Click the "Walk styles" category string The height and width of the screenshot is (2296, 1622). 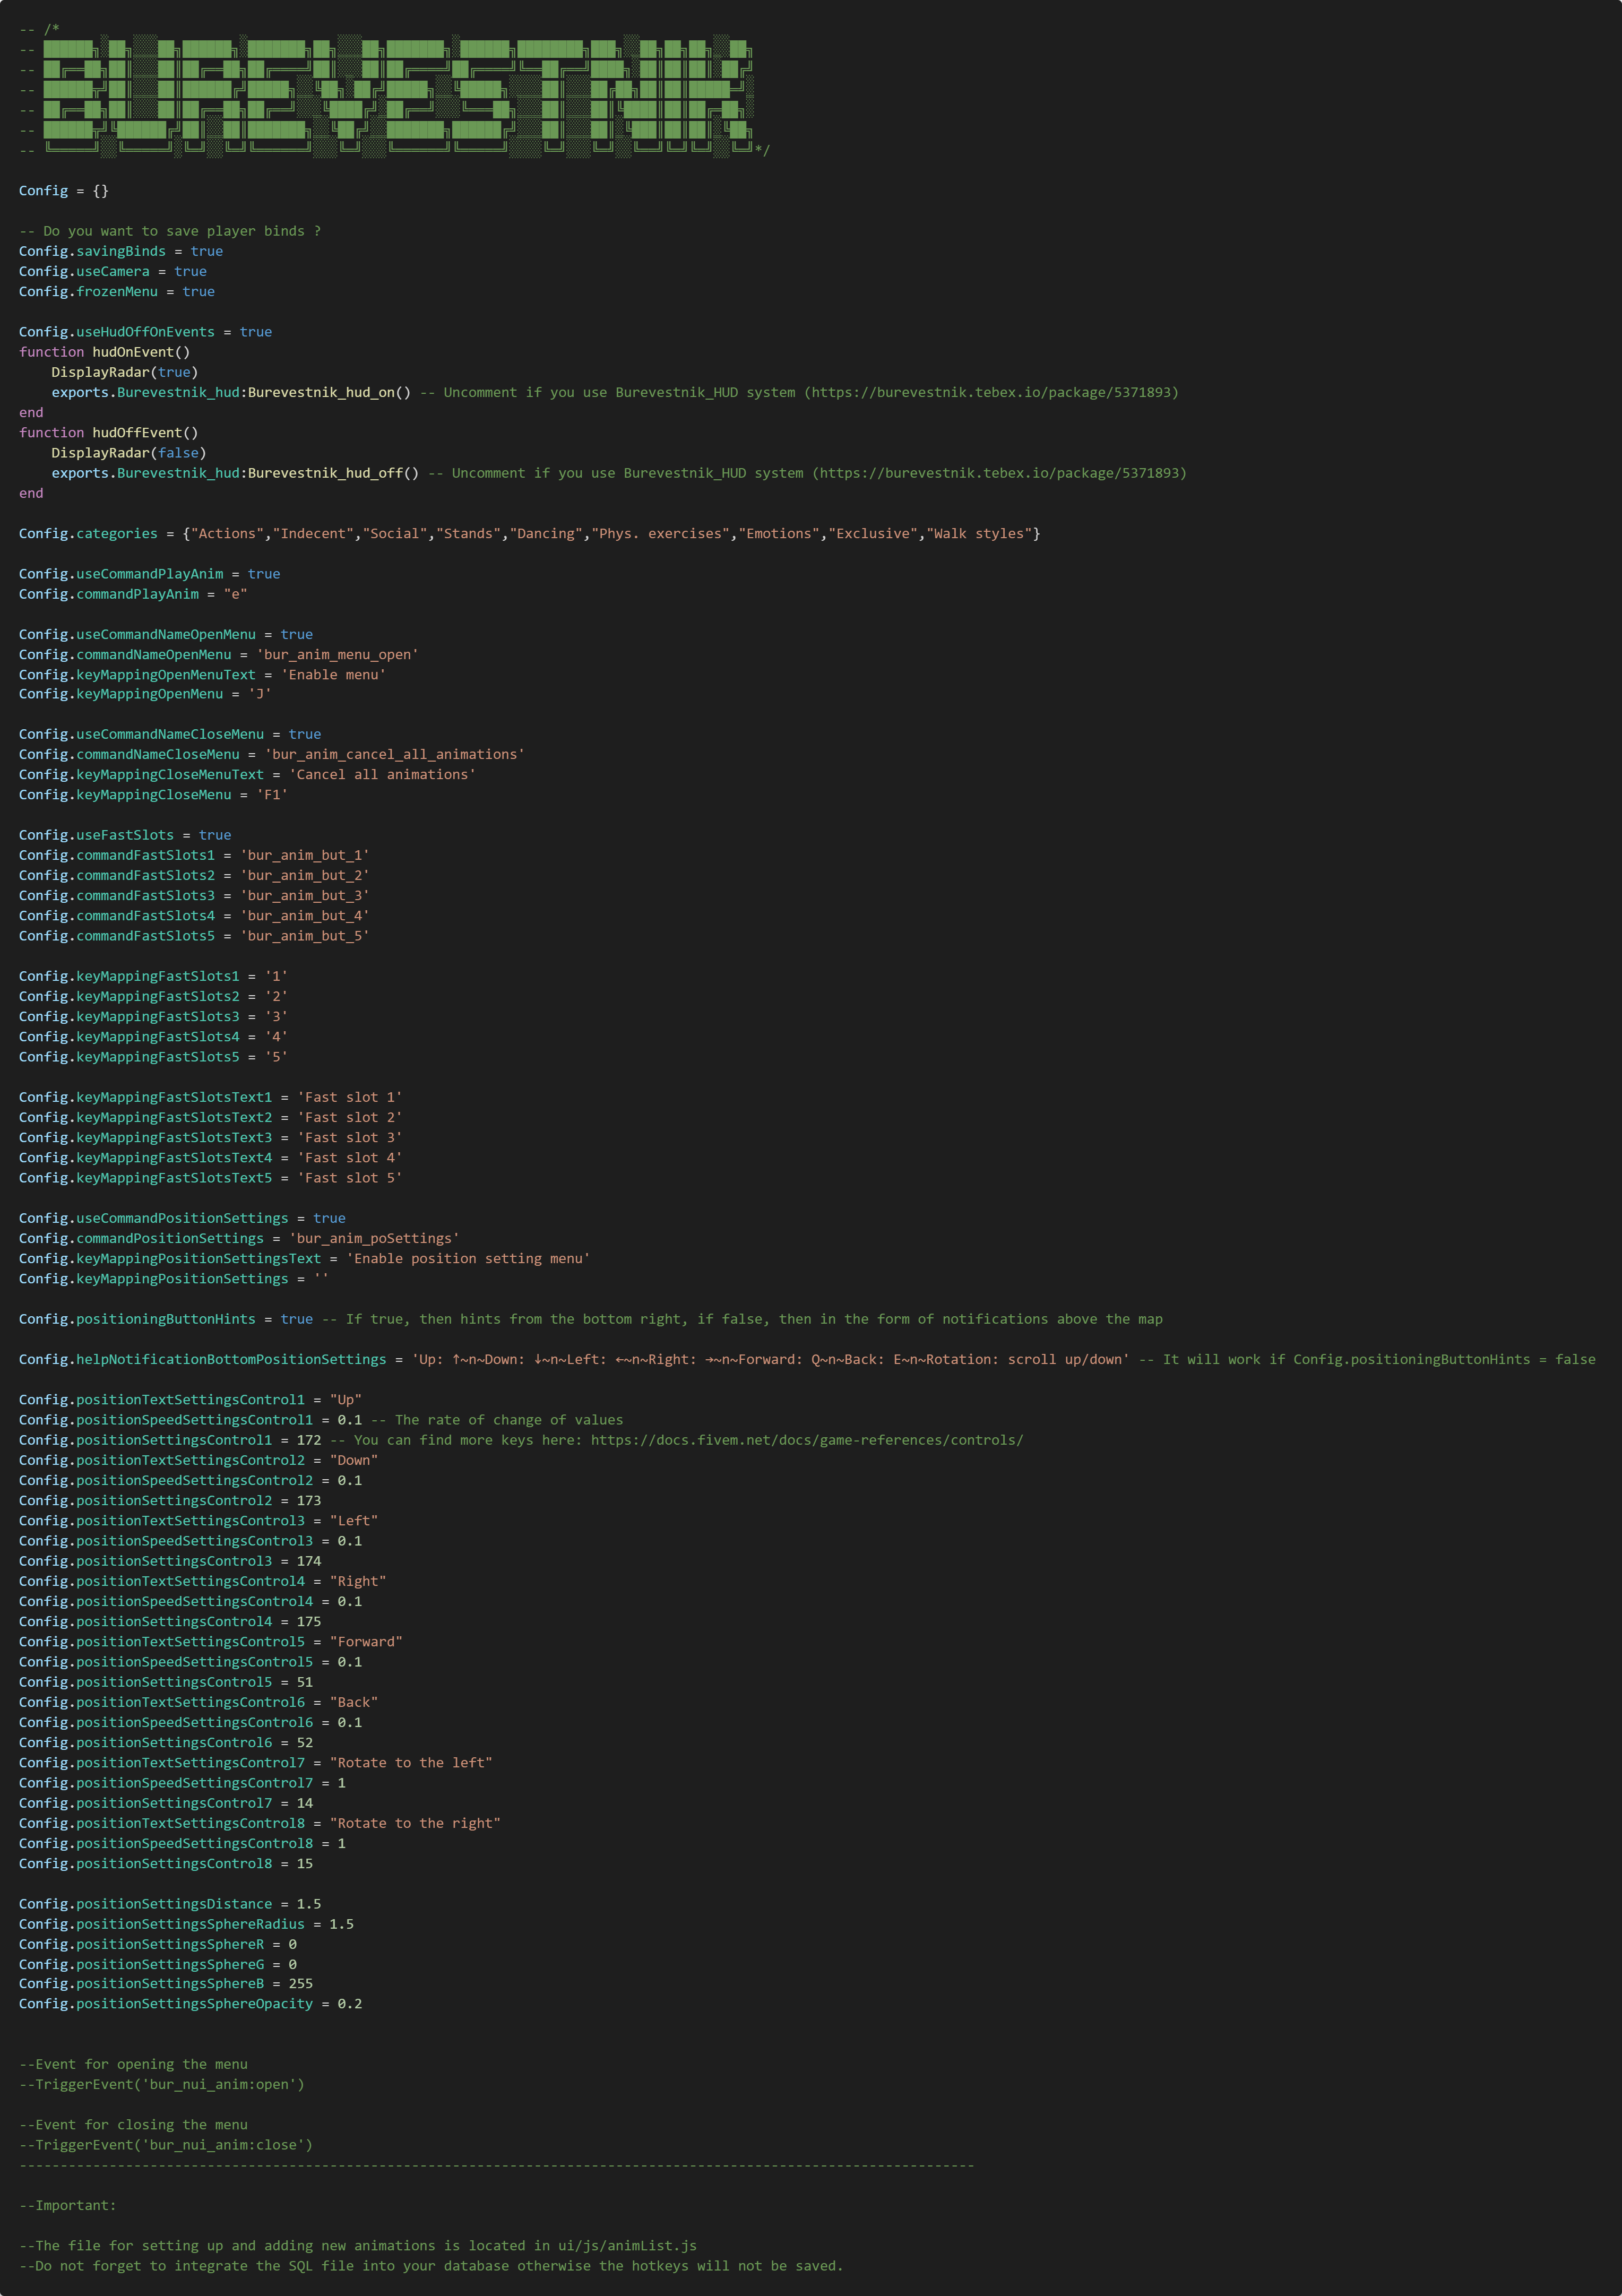(x=979, y=533)
